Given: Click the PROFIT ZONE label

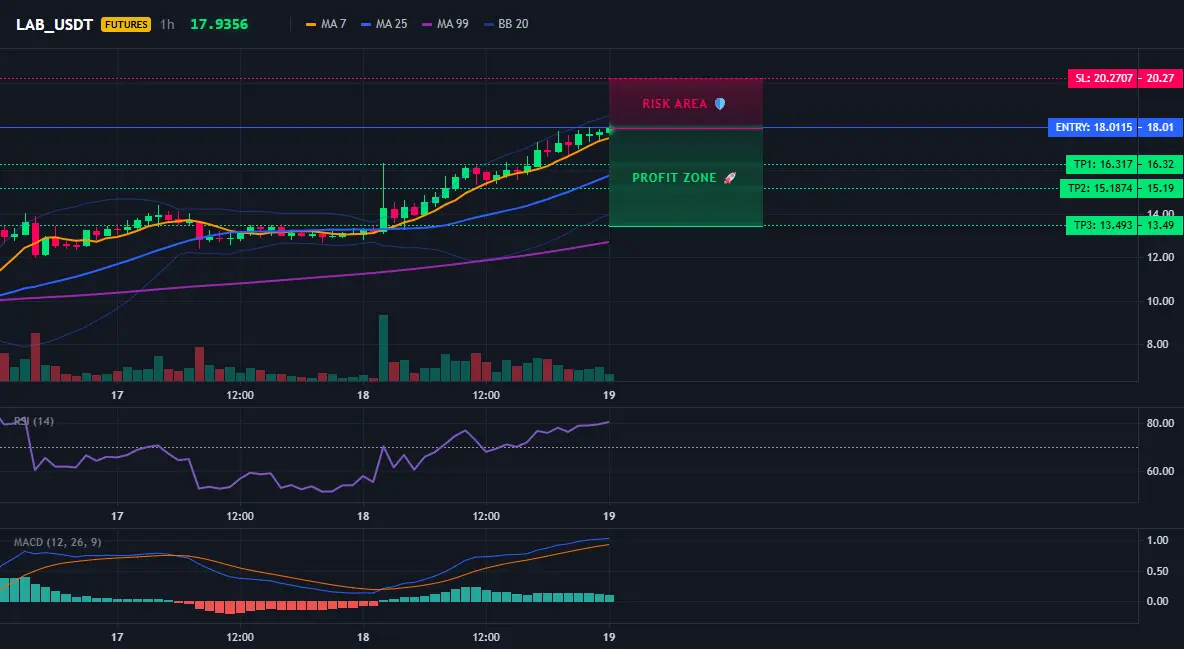Looking at the screenshot, I should click(674, 178).
